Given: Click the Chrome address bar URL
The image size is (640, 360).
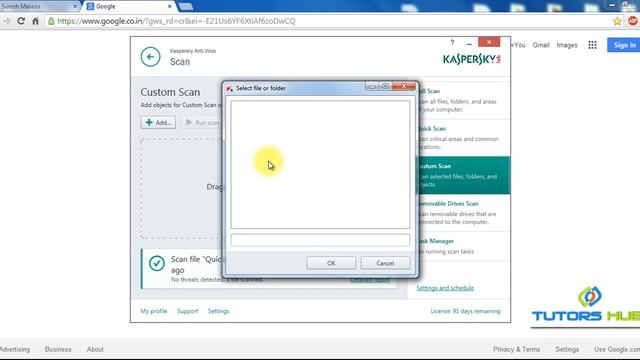Looking at the screenshot, I should (x=176, y=21).
